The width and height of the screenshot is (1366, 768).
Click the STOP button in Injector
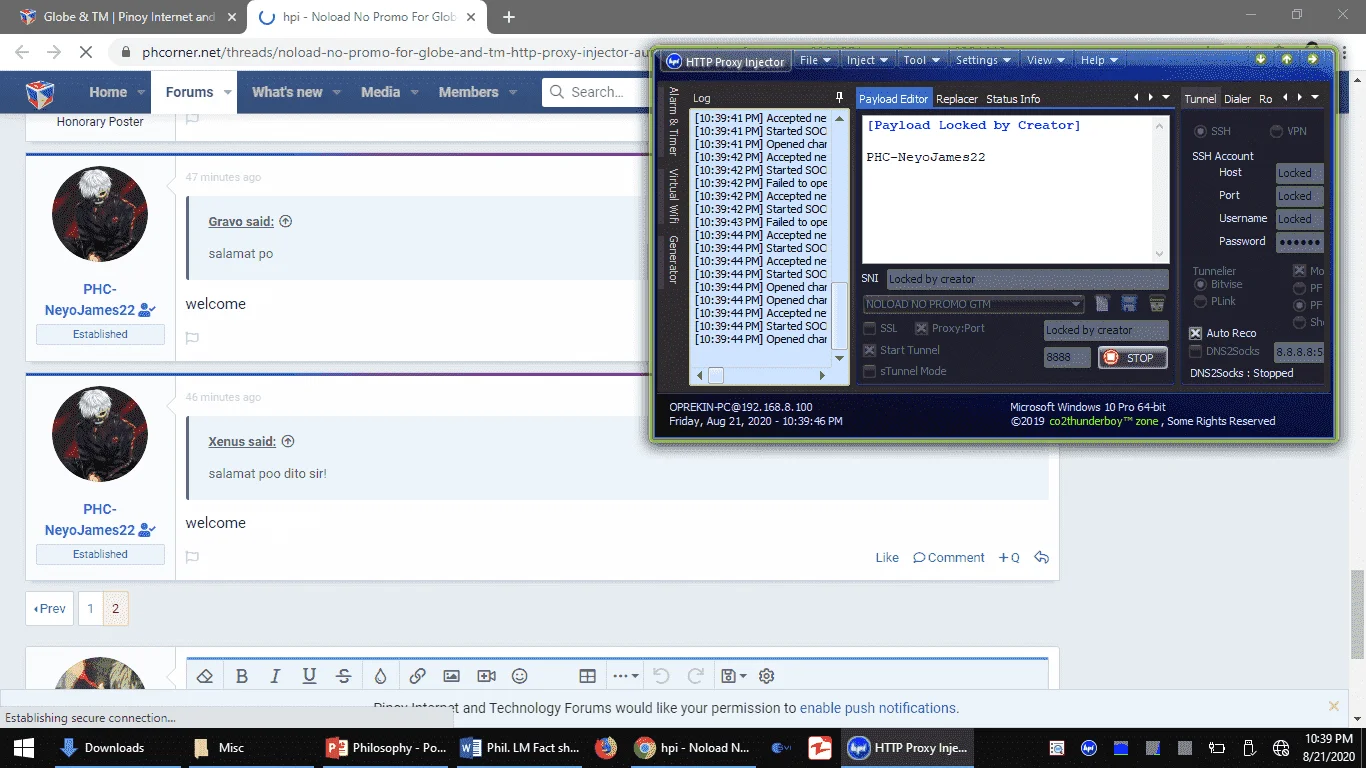click(x=1132, y=358)
